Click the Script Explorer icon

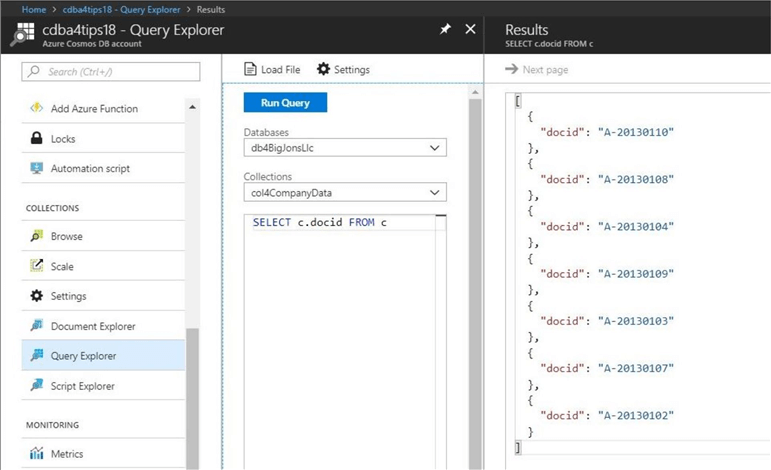coord(36,385)
